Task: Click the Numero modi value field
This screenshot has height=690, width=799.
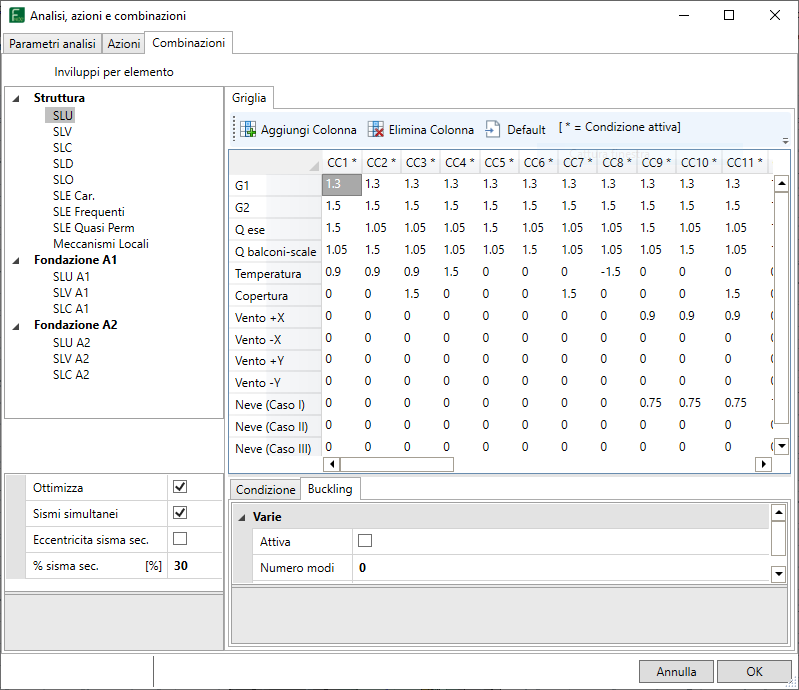Action: 561,568
